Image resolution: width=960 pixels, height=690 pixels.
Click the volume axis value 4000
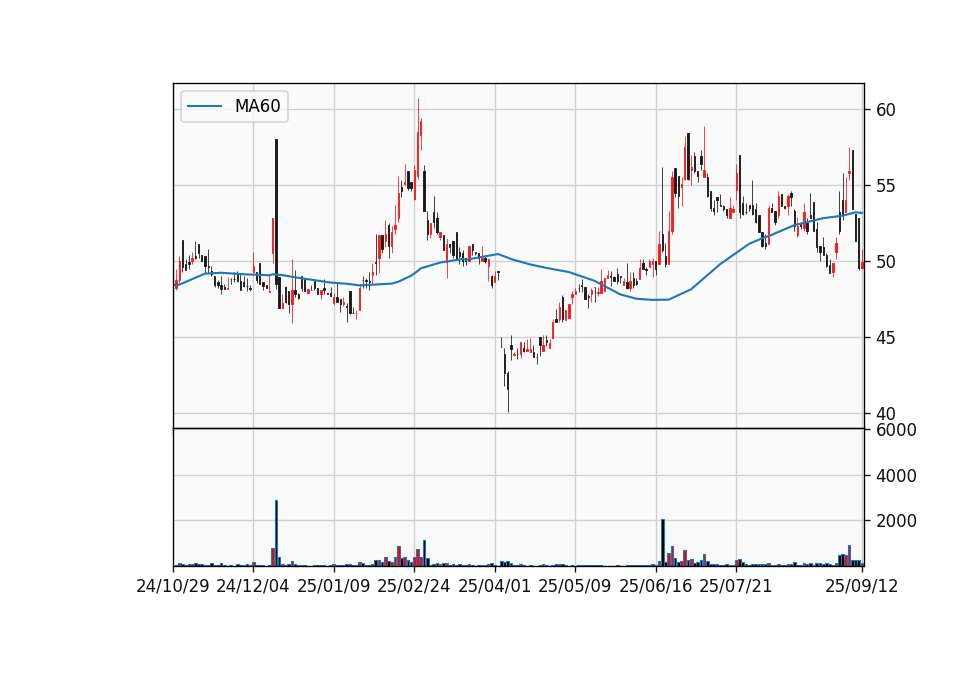tap(896, 476)
